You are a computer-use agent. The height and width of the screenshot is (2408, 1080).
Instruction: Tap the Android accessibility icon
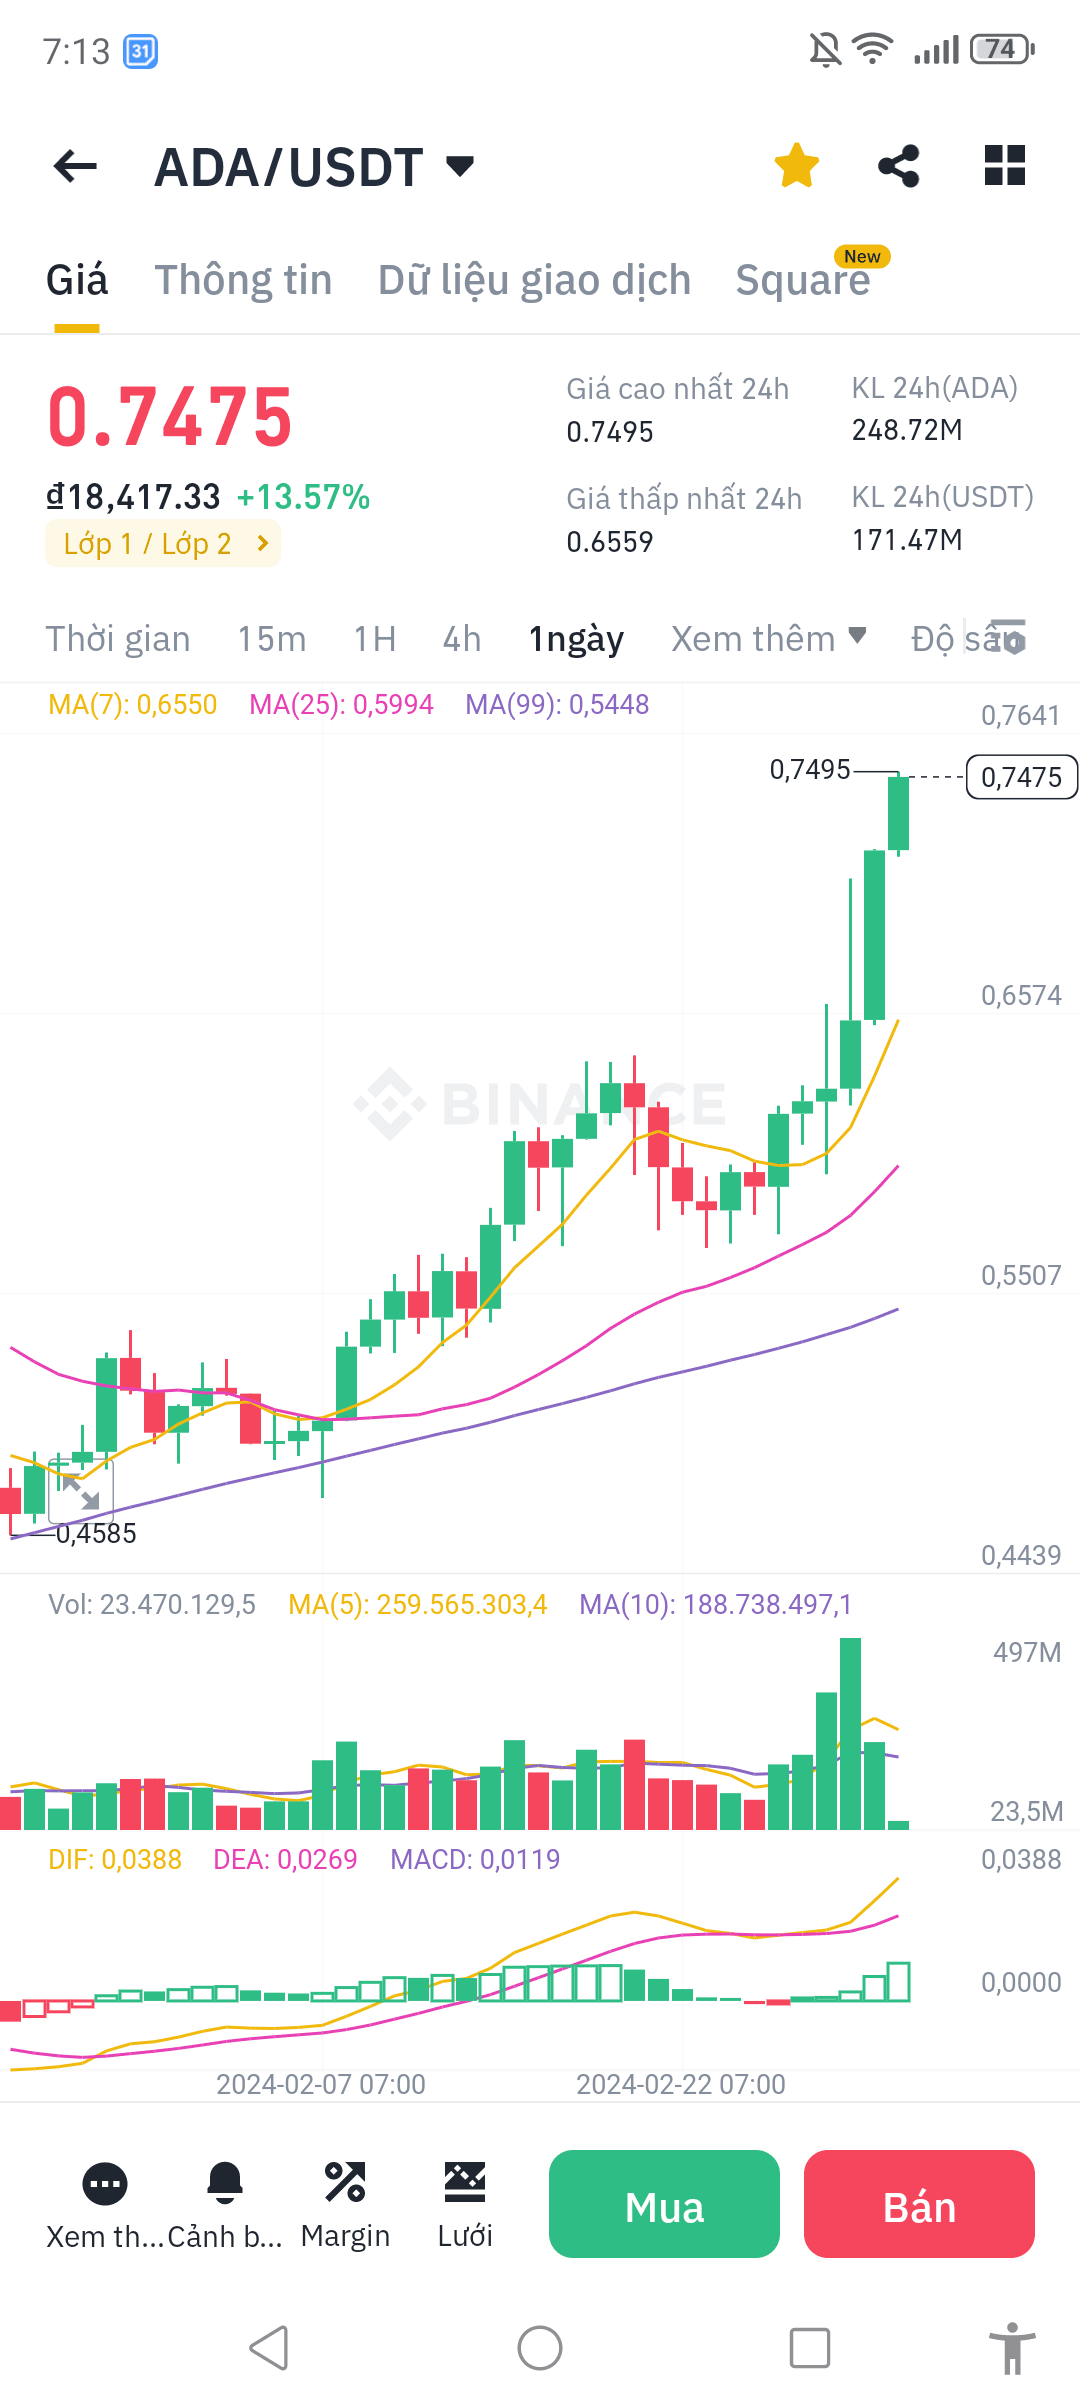[x=1013, y=2347]
